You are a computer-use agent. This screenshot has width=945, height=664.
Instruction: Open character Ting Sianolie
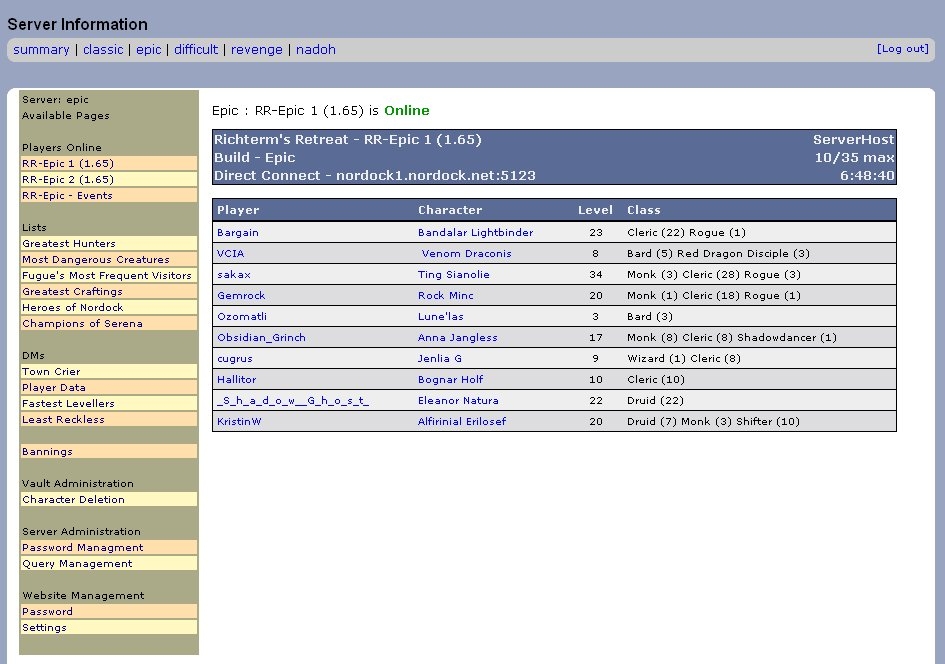(x=453, y=275)
